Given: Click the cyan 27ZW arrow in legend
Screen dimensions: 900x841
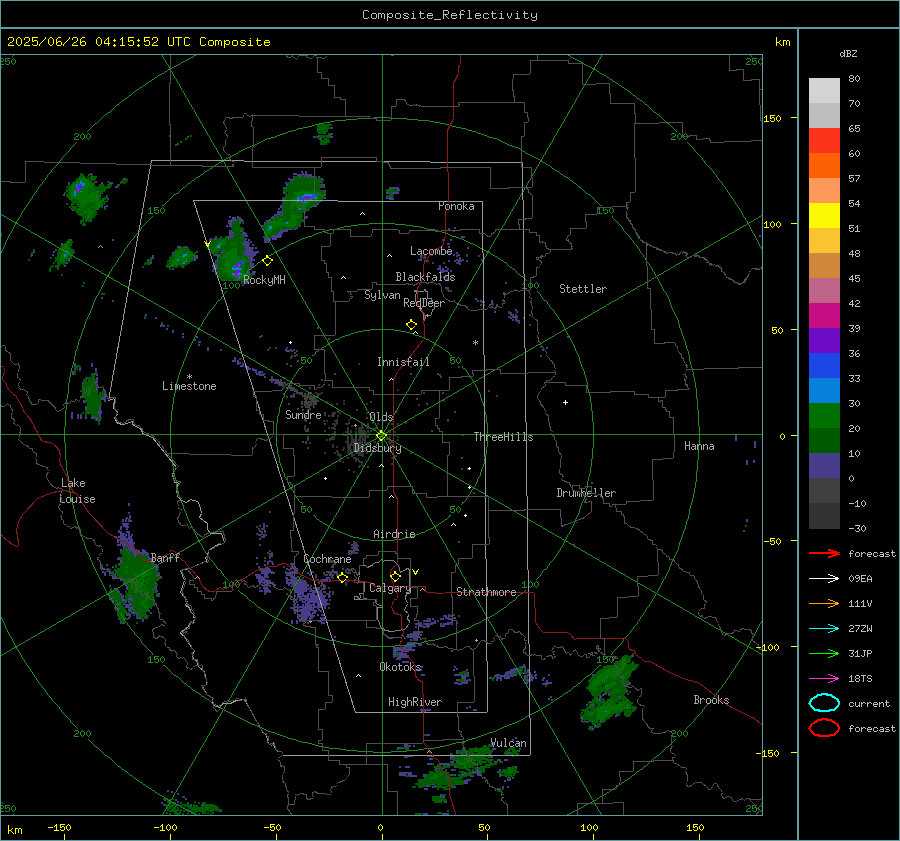Looking at the screenshot, I should coord(824,629).
